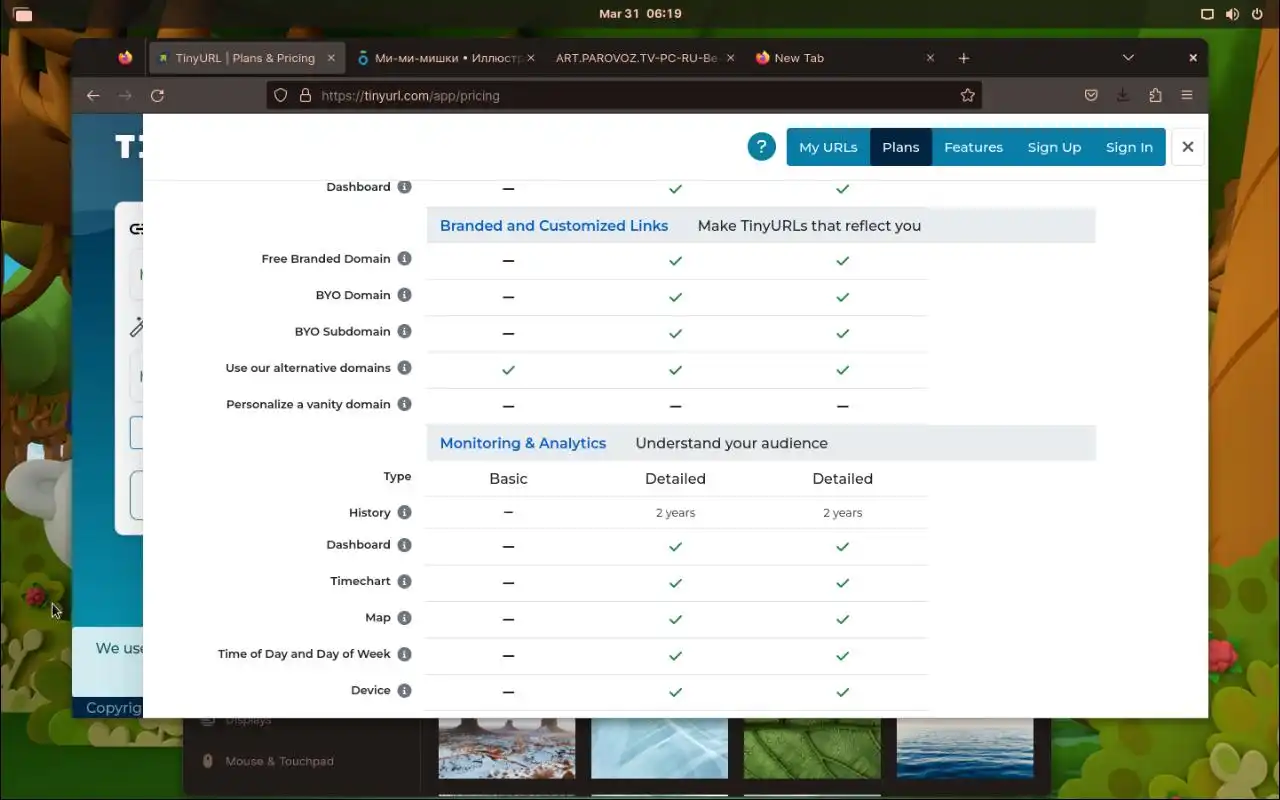Open My URLs in the TinyURL navigation
This screenshot has width=1280, height=800.
click(828, 147)
